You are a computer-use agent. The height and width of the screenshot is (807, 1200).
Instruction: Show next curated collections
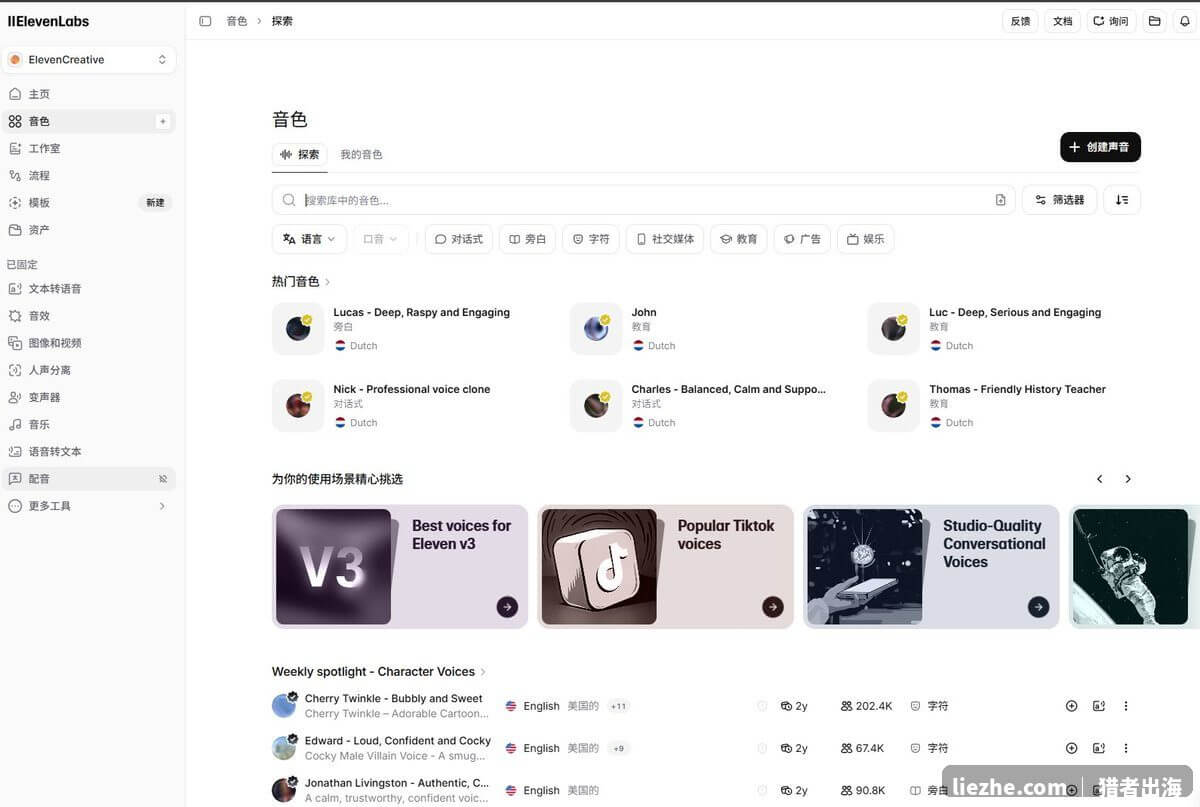[x=1128, y=479]
